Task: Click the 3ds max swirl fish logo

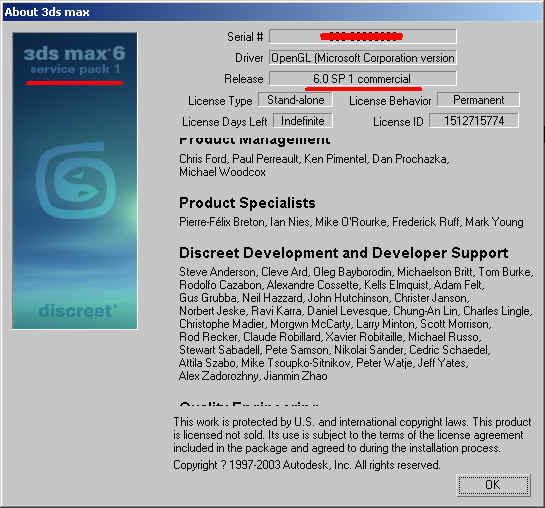Action: 76,180
